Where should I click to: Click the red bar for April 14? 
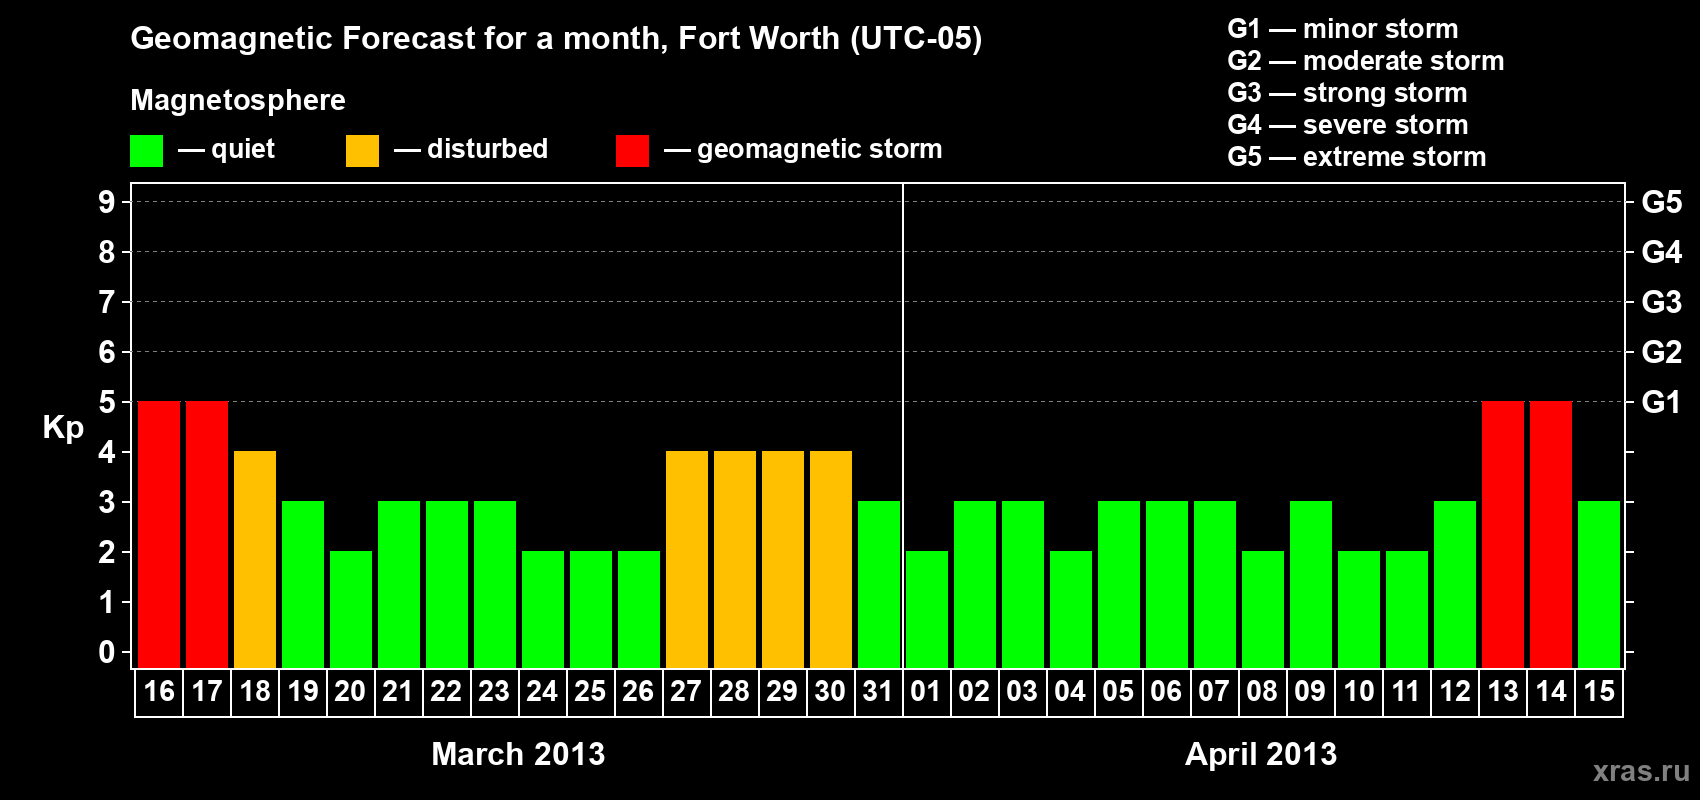tap(1551, 534)
